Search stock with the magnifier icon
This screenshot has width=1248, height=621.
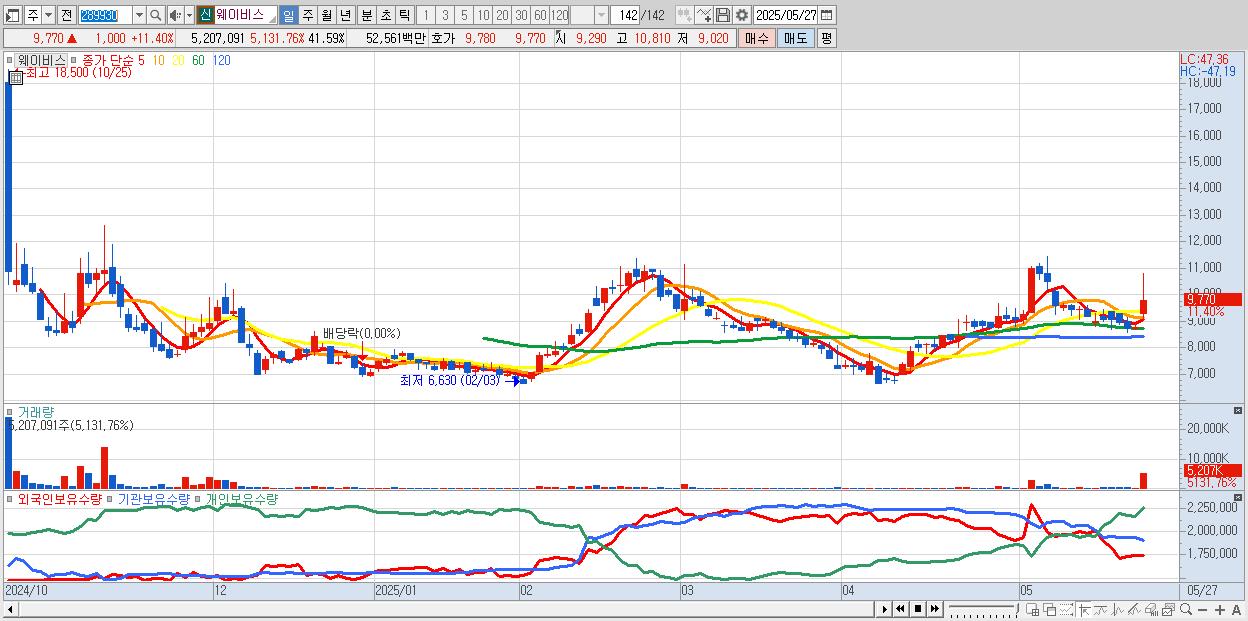click(x=155, y=15)
